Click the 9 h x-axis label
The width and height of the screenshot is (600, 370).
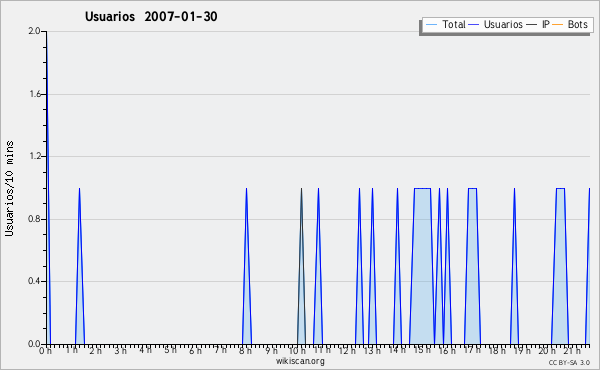272,350
